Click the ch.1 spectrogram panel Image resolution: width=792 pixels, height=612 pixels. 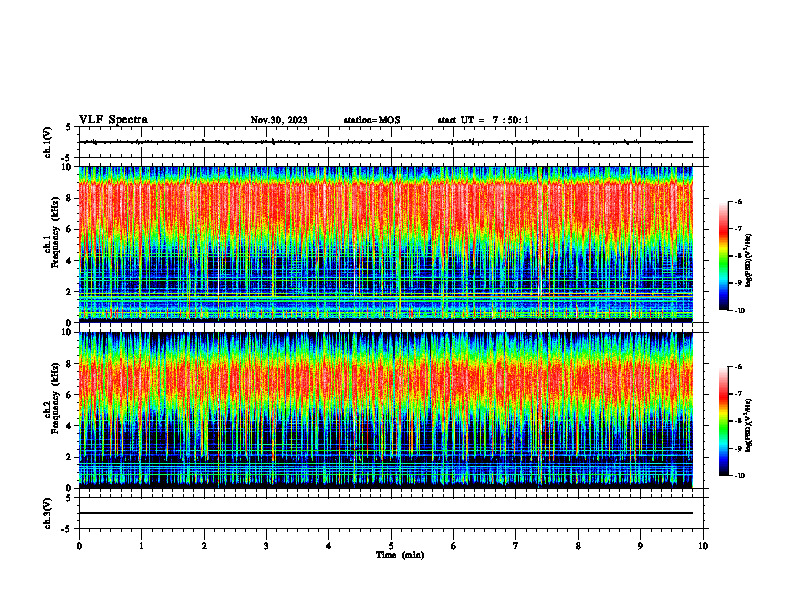386,244
